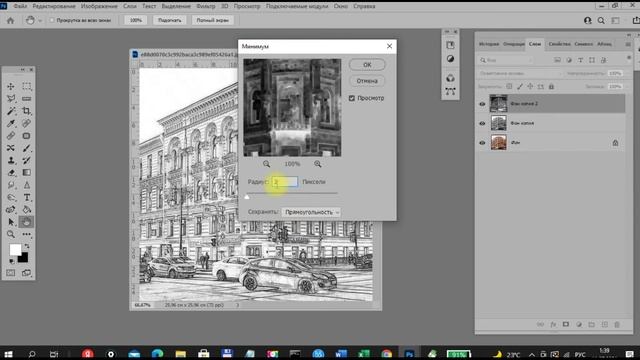Click the 100% zoom button in the options bar
Image resolution: width=640 pixels, height=360 pixels.
coord(136,20)
